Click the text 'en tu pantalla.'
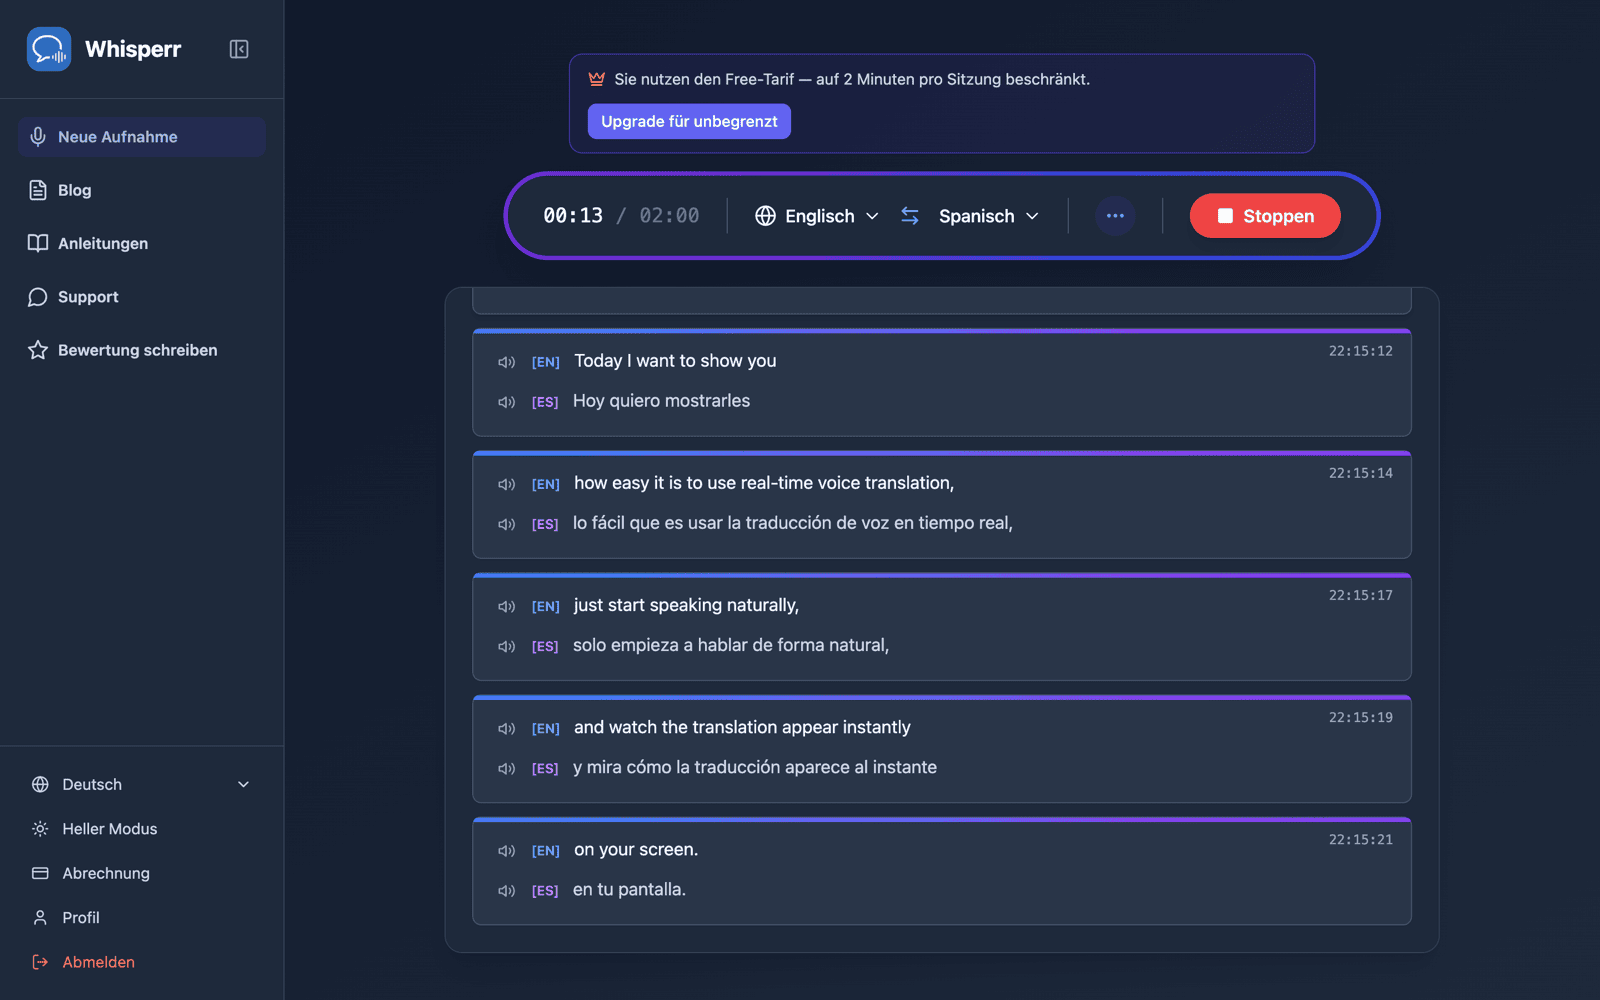Viewport: 1600px width, 1000px height. pyautogui.click(x=629, y=890)
